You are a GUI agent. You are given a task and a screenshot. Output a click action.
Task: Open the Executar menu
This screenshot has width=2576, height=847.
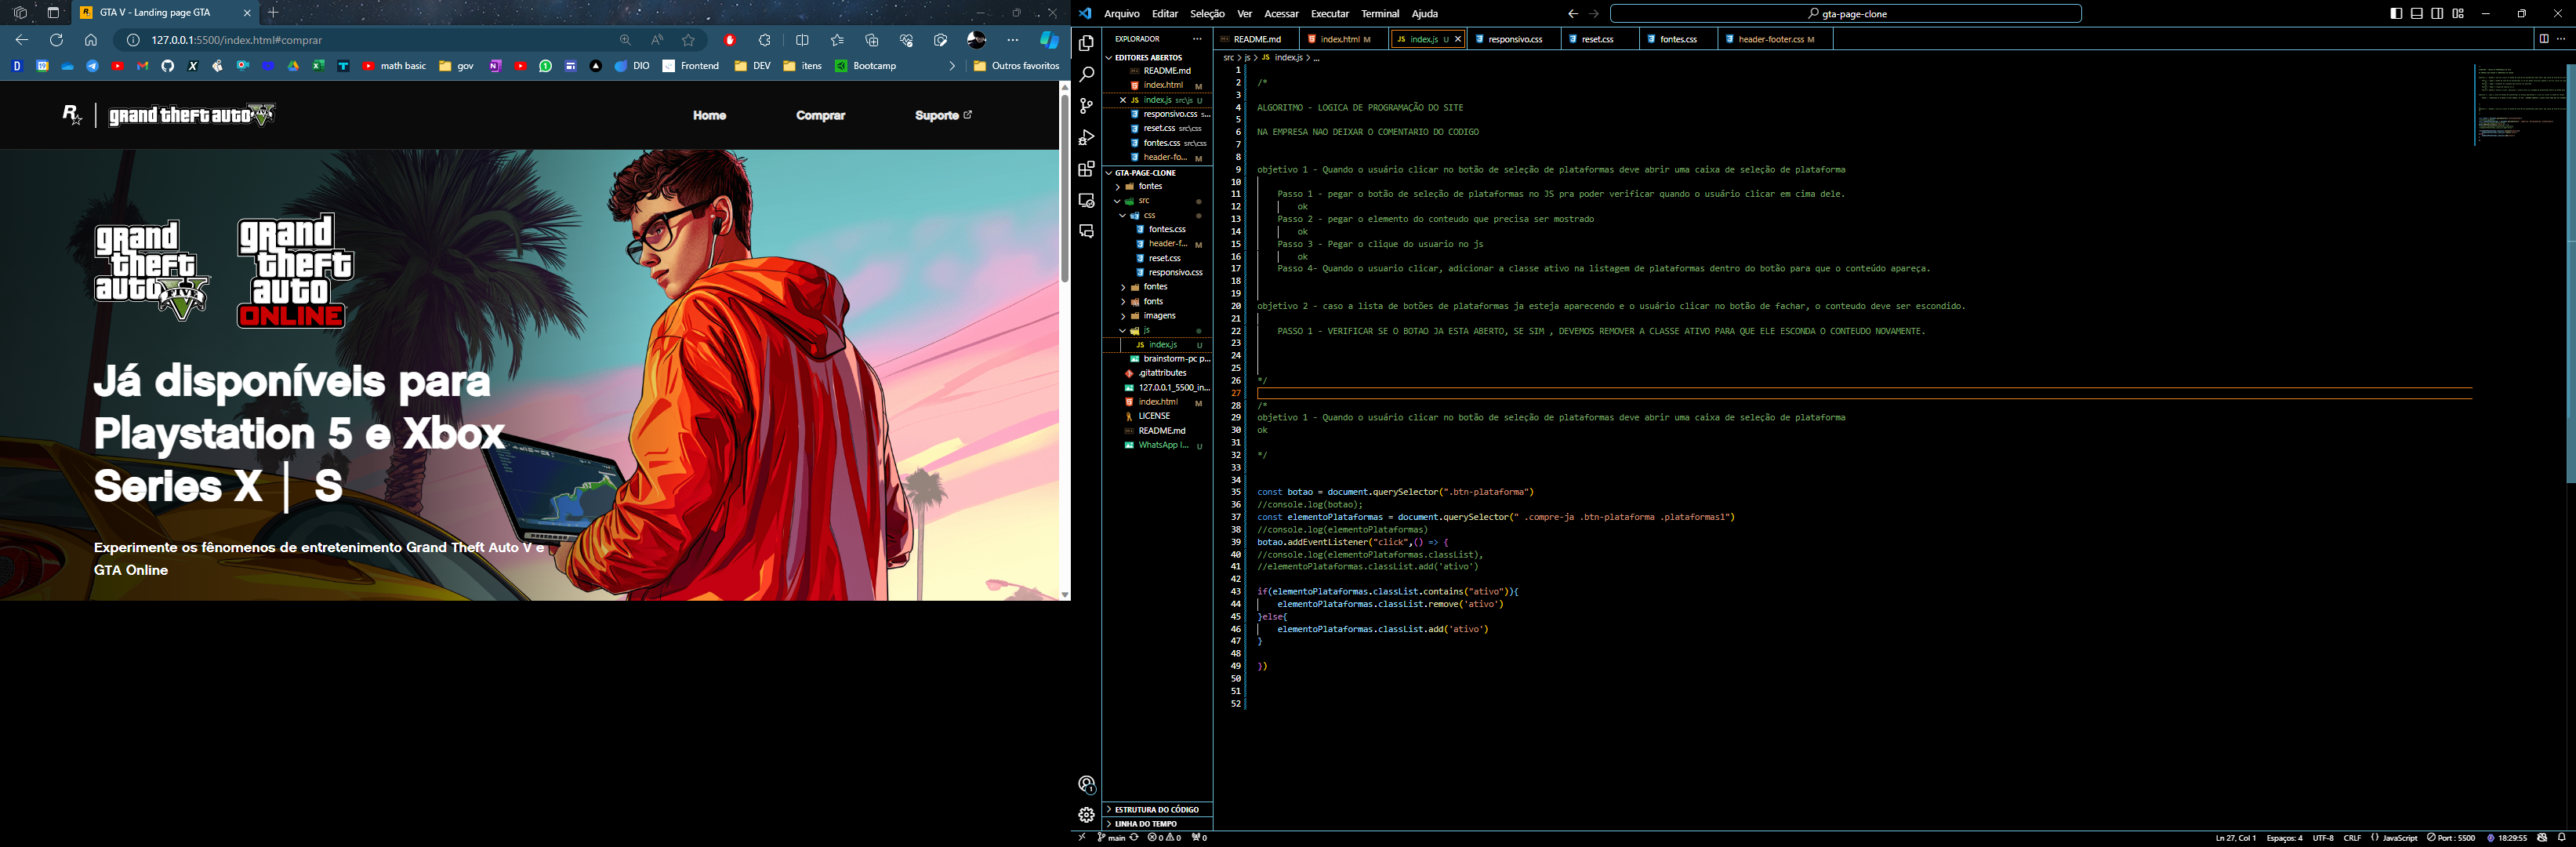(1329, 14)
